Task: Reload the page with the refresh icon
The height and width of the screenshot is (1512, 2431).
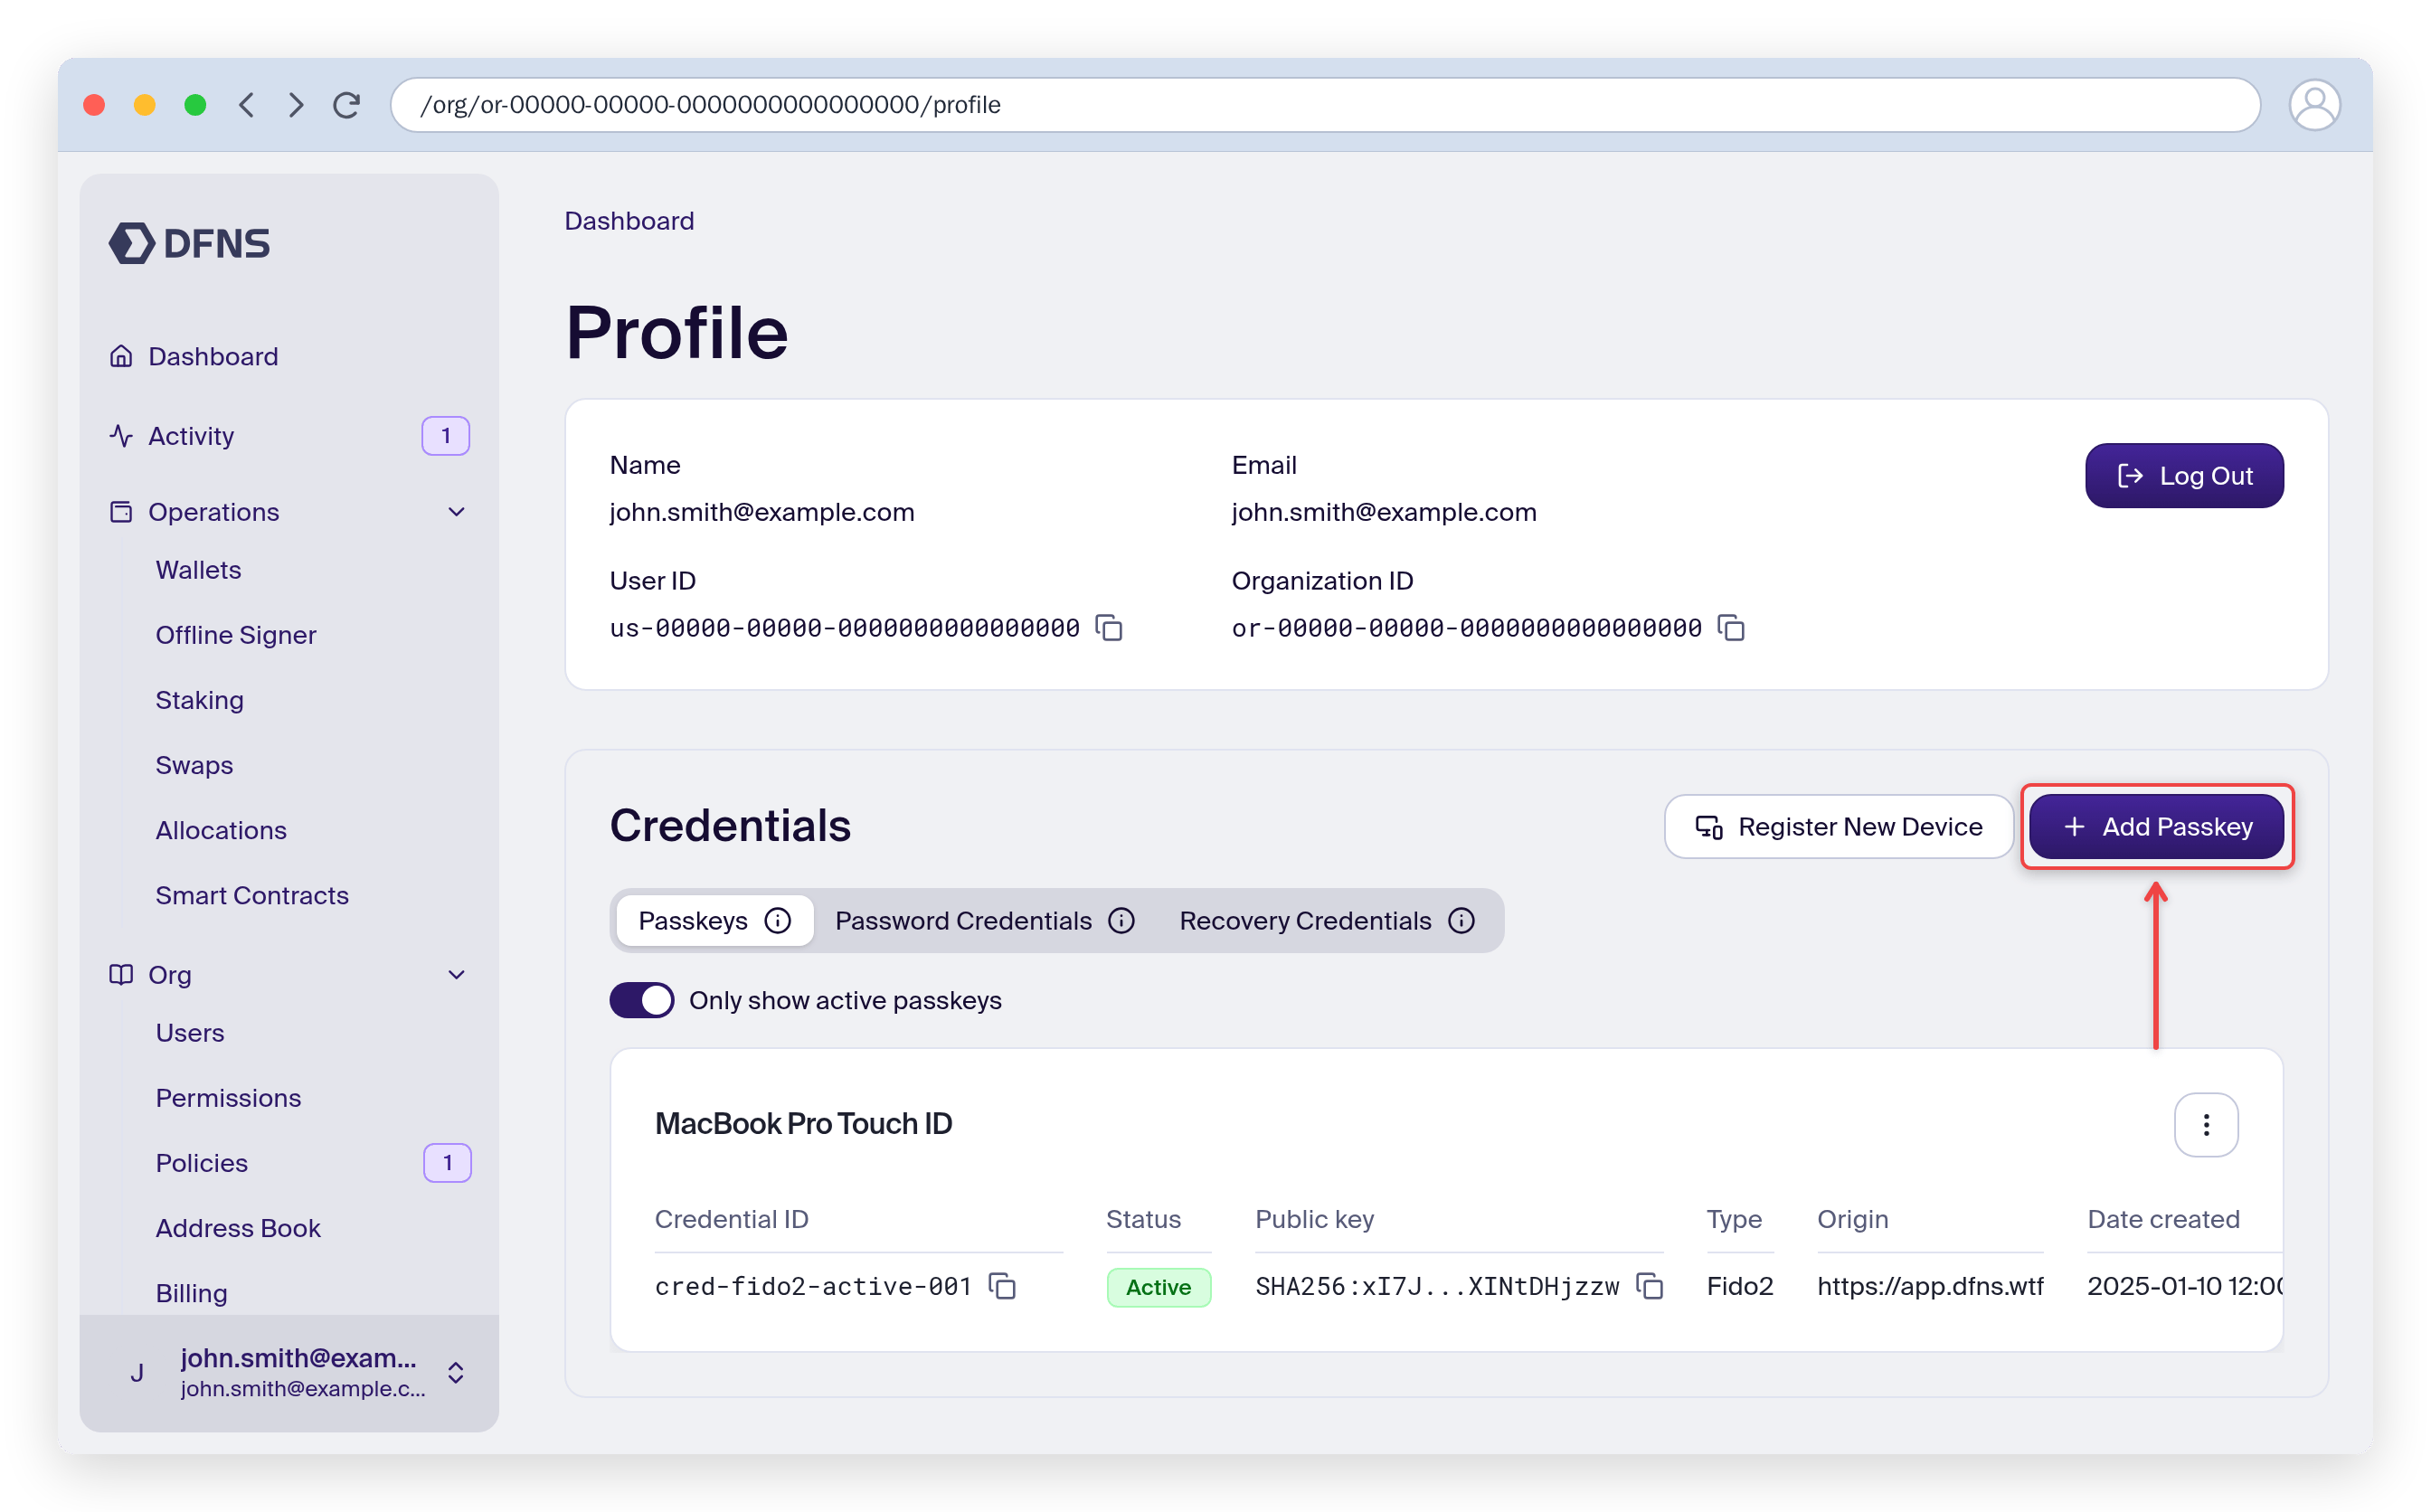Action: (x=347, y=105)
